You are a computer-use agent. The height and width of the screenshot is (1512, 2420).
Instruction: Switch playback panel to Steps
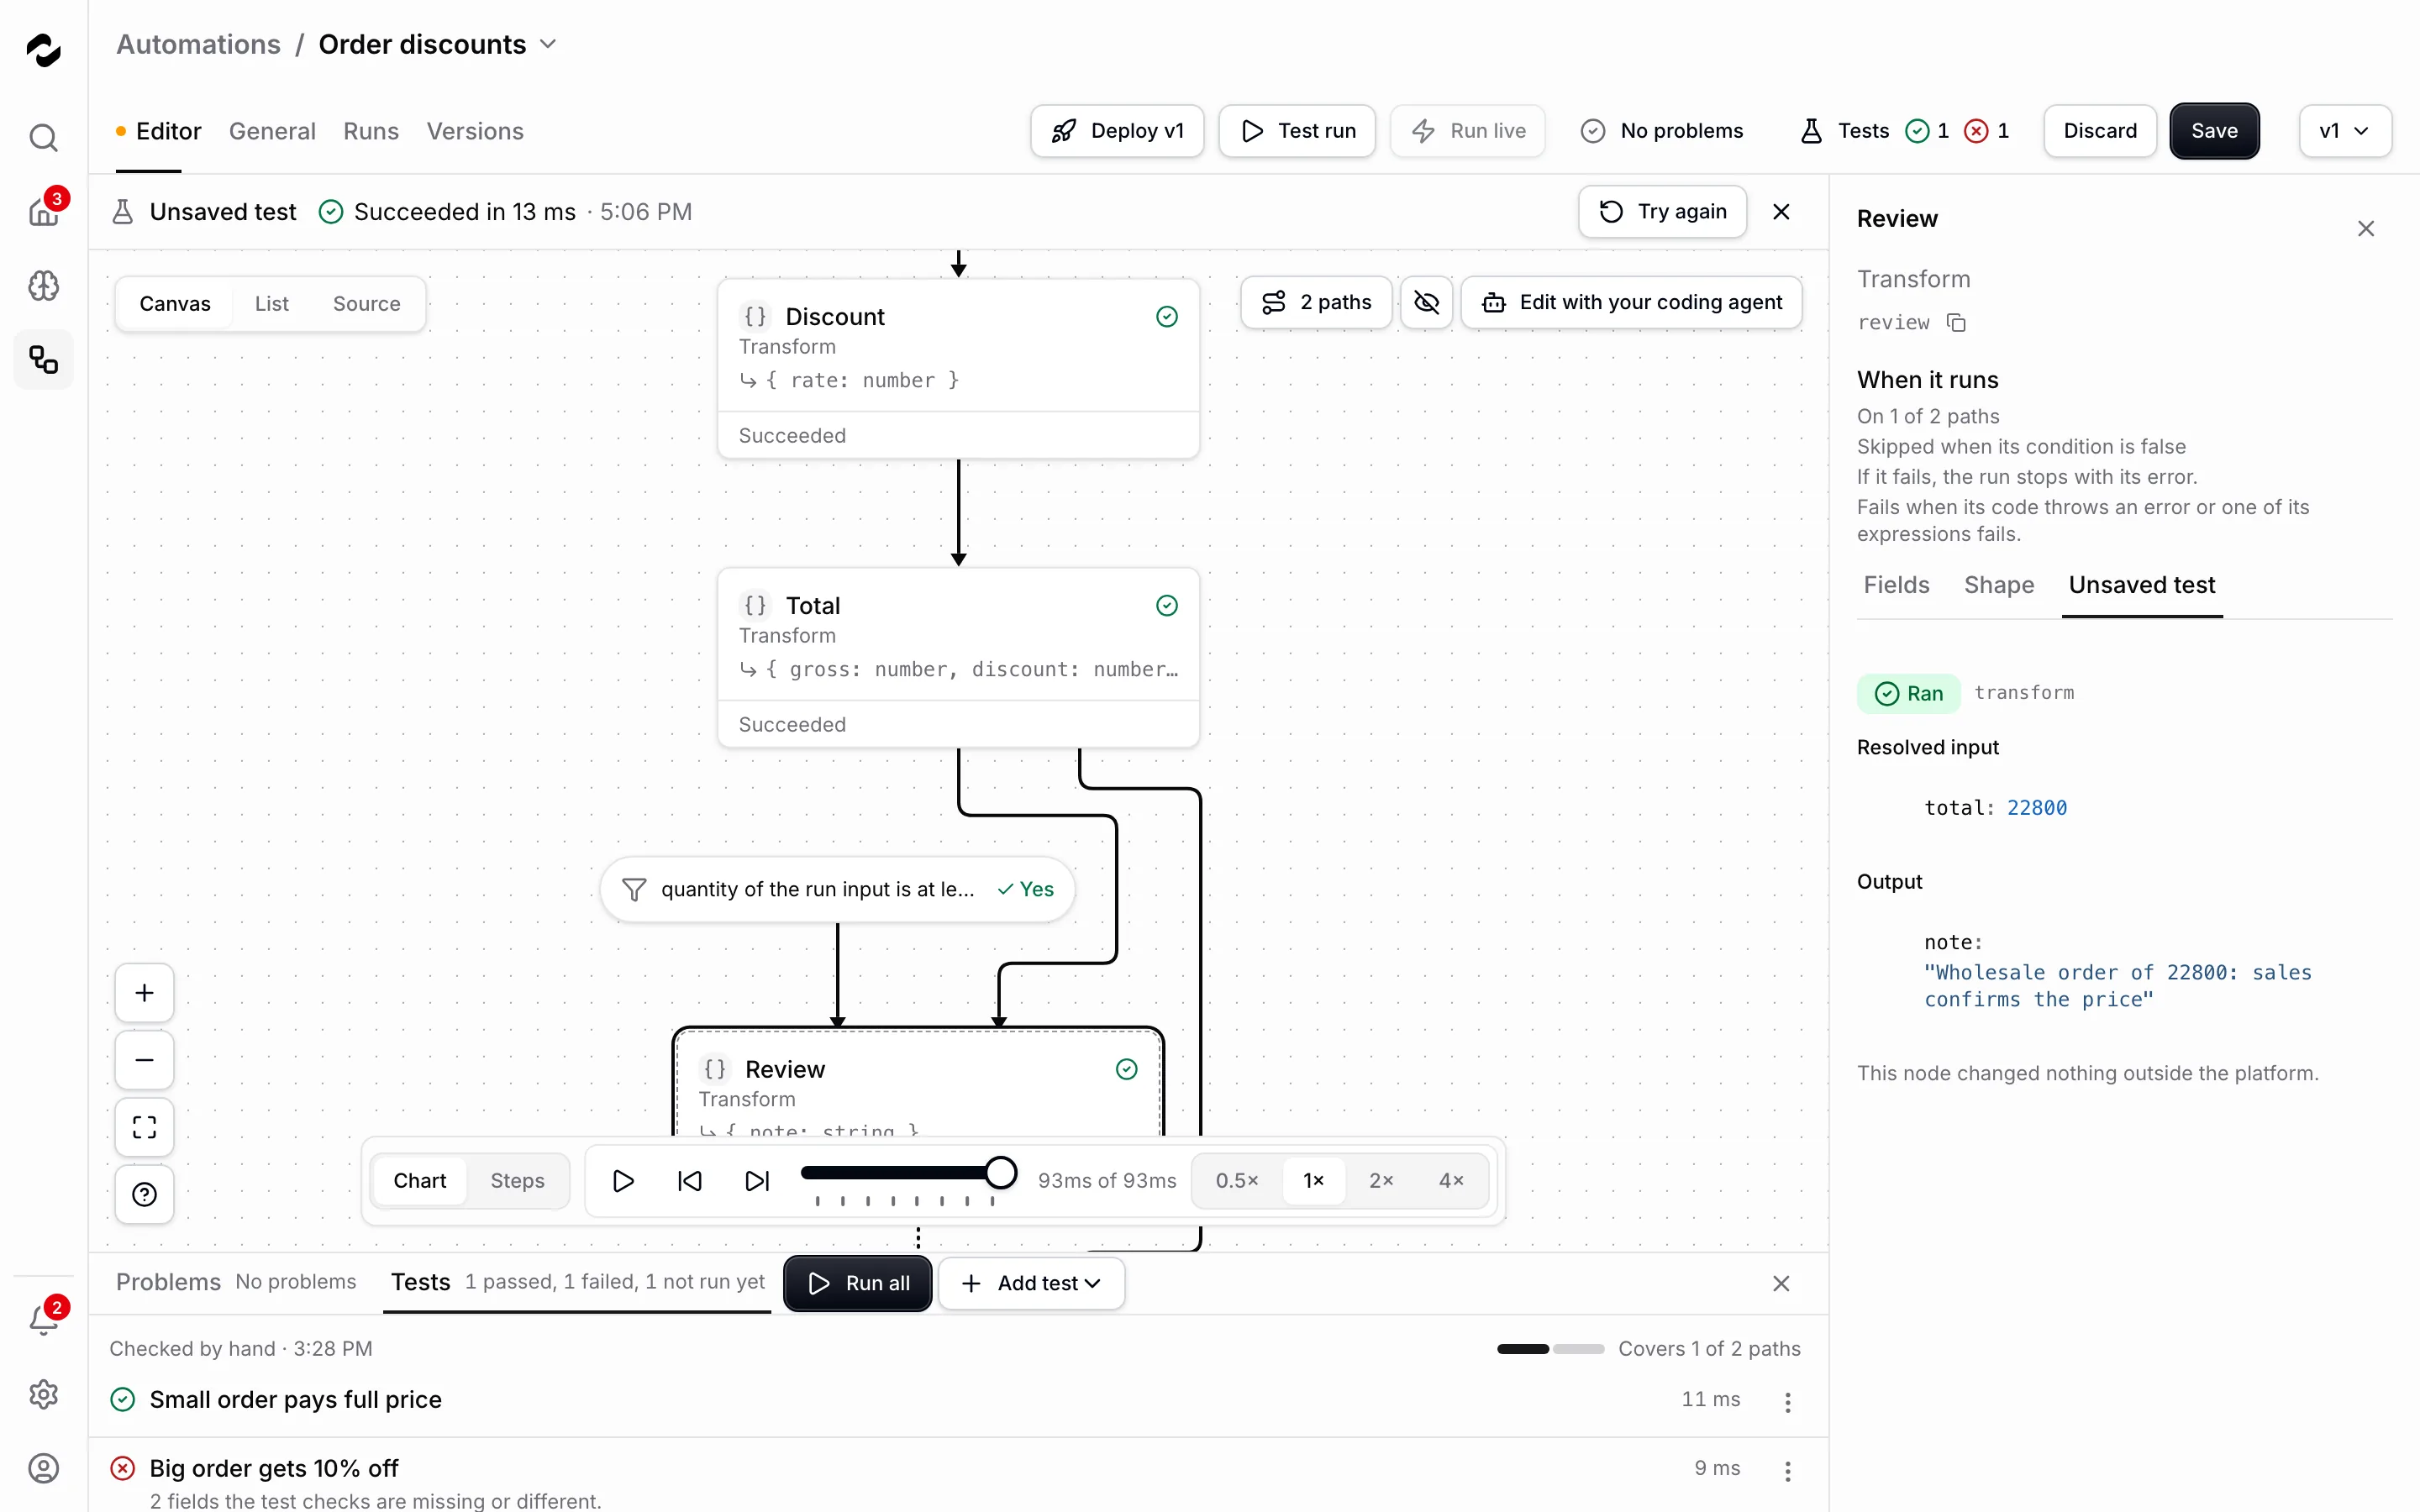tap(517, 1181)
